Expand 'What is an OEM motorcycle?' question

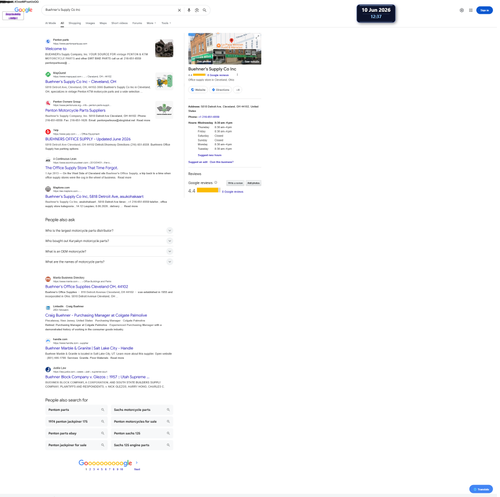coord(109,251)
